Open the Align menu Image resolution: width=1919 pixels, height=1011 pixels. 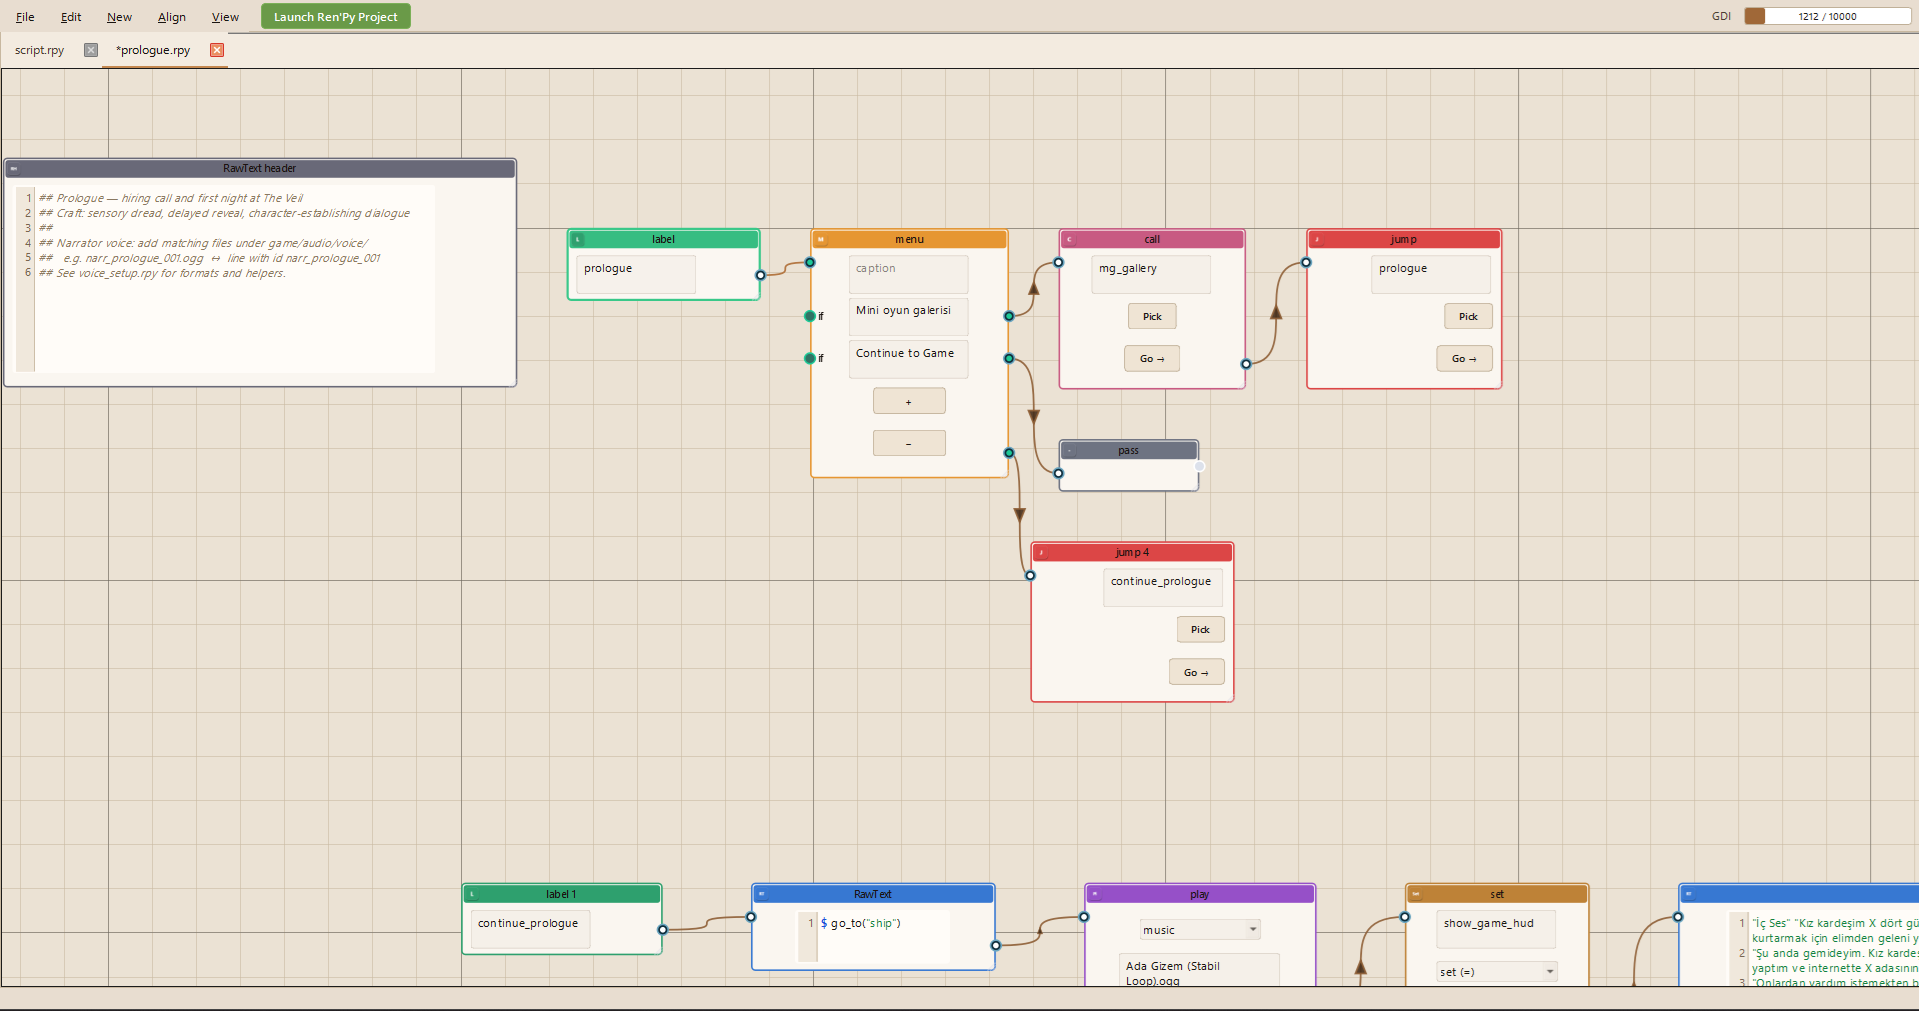[x=171, y=17]
